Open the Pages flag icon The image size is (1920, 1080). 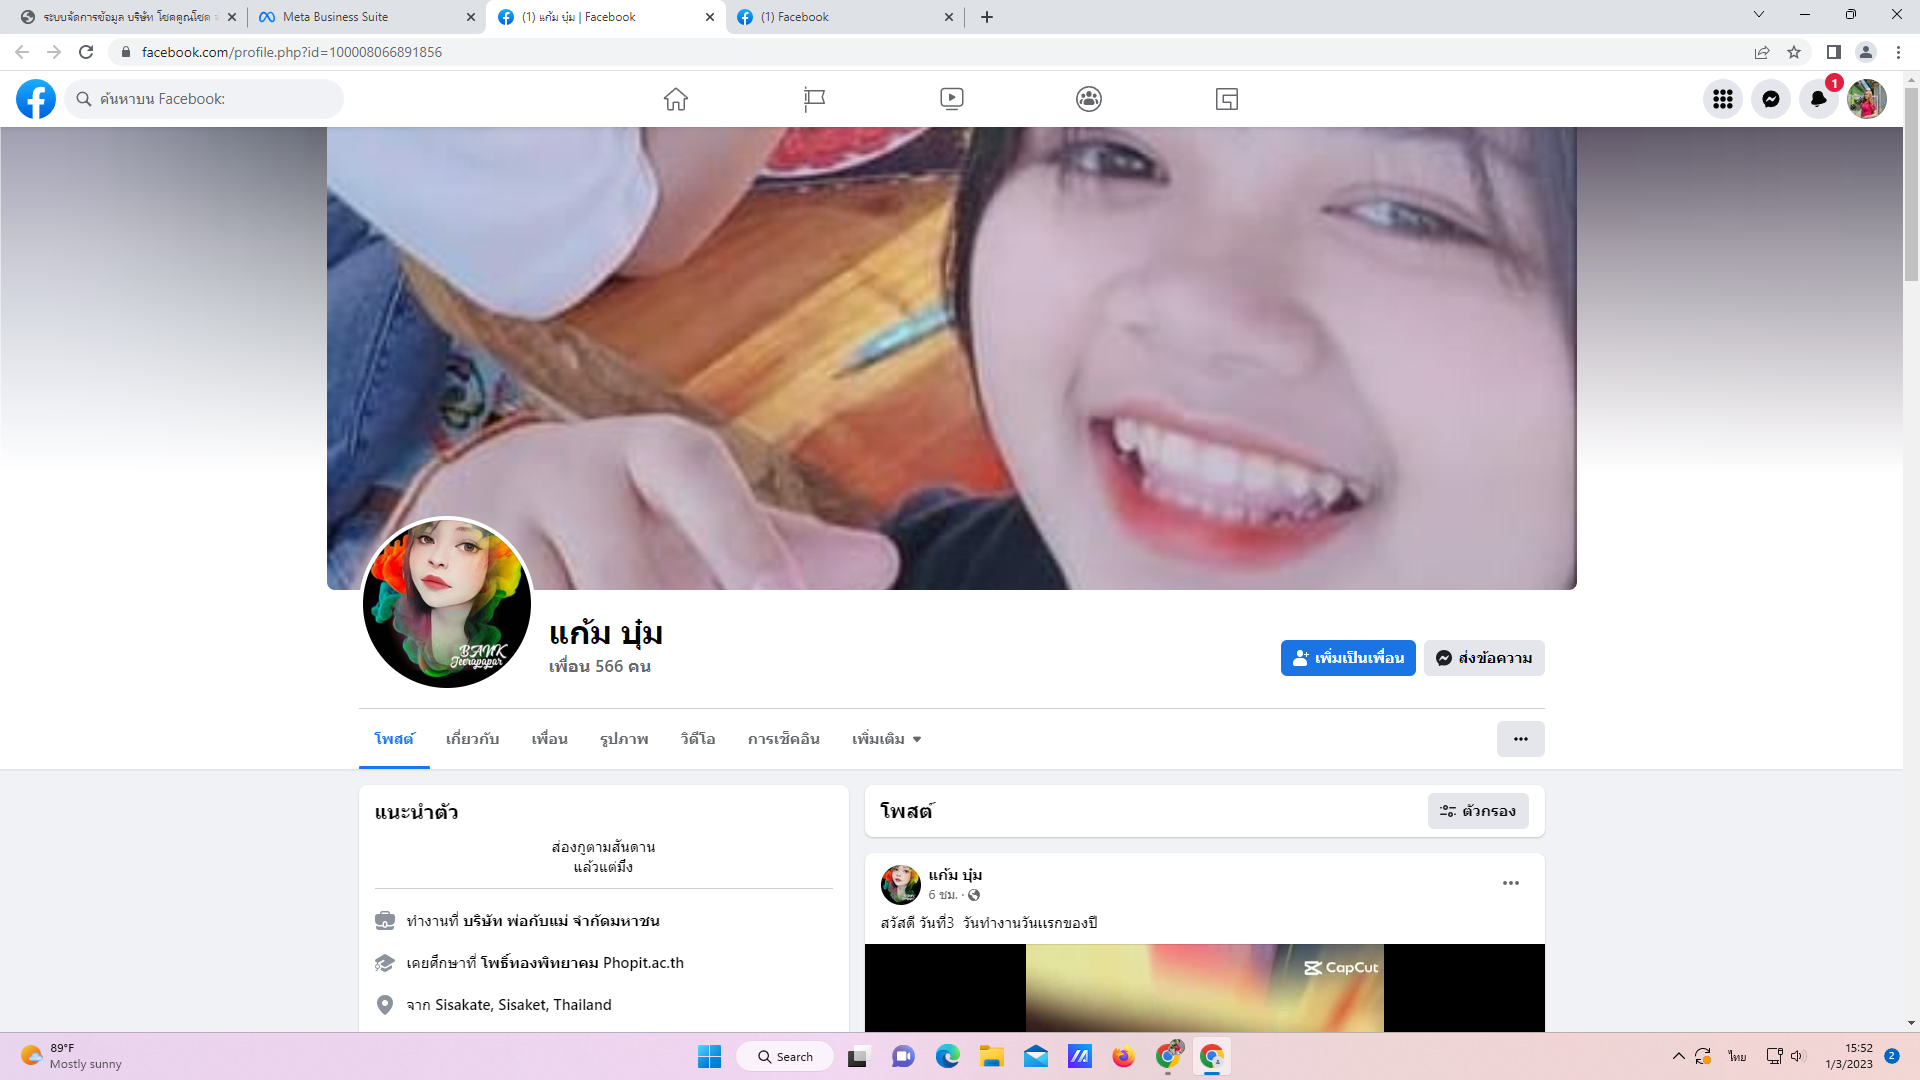tap(814, 99)
